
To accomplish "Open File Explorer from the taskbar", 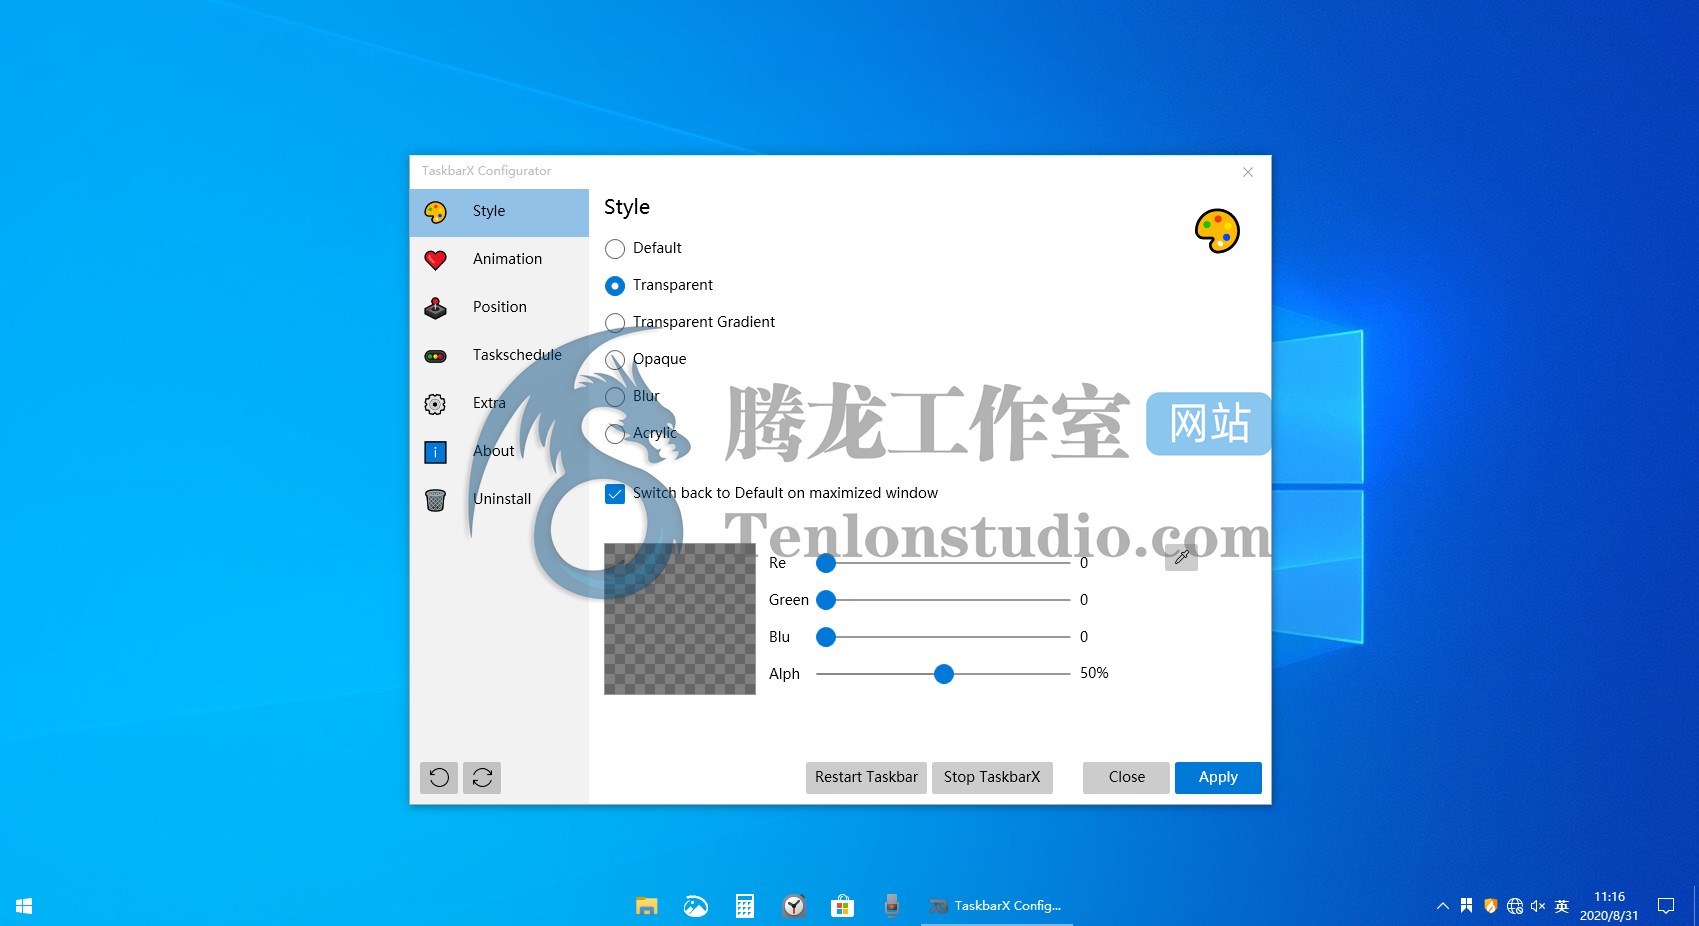I will pyautogui.click(x=647, y=906).
